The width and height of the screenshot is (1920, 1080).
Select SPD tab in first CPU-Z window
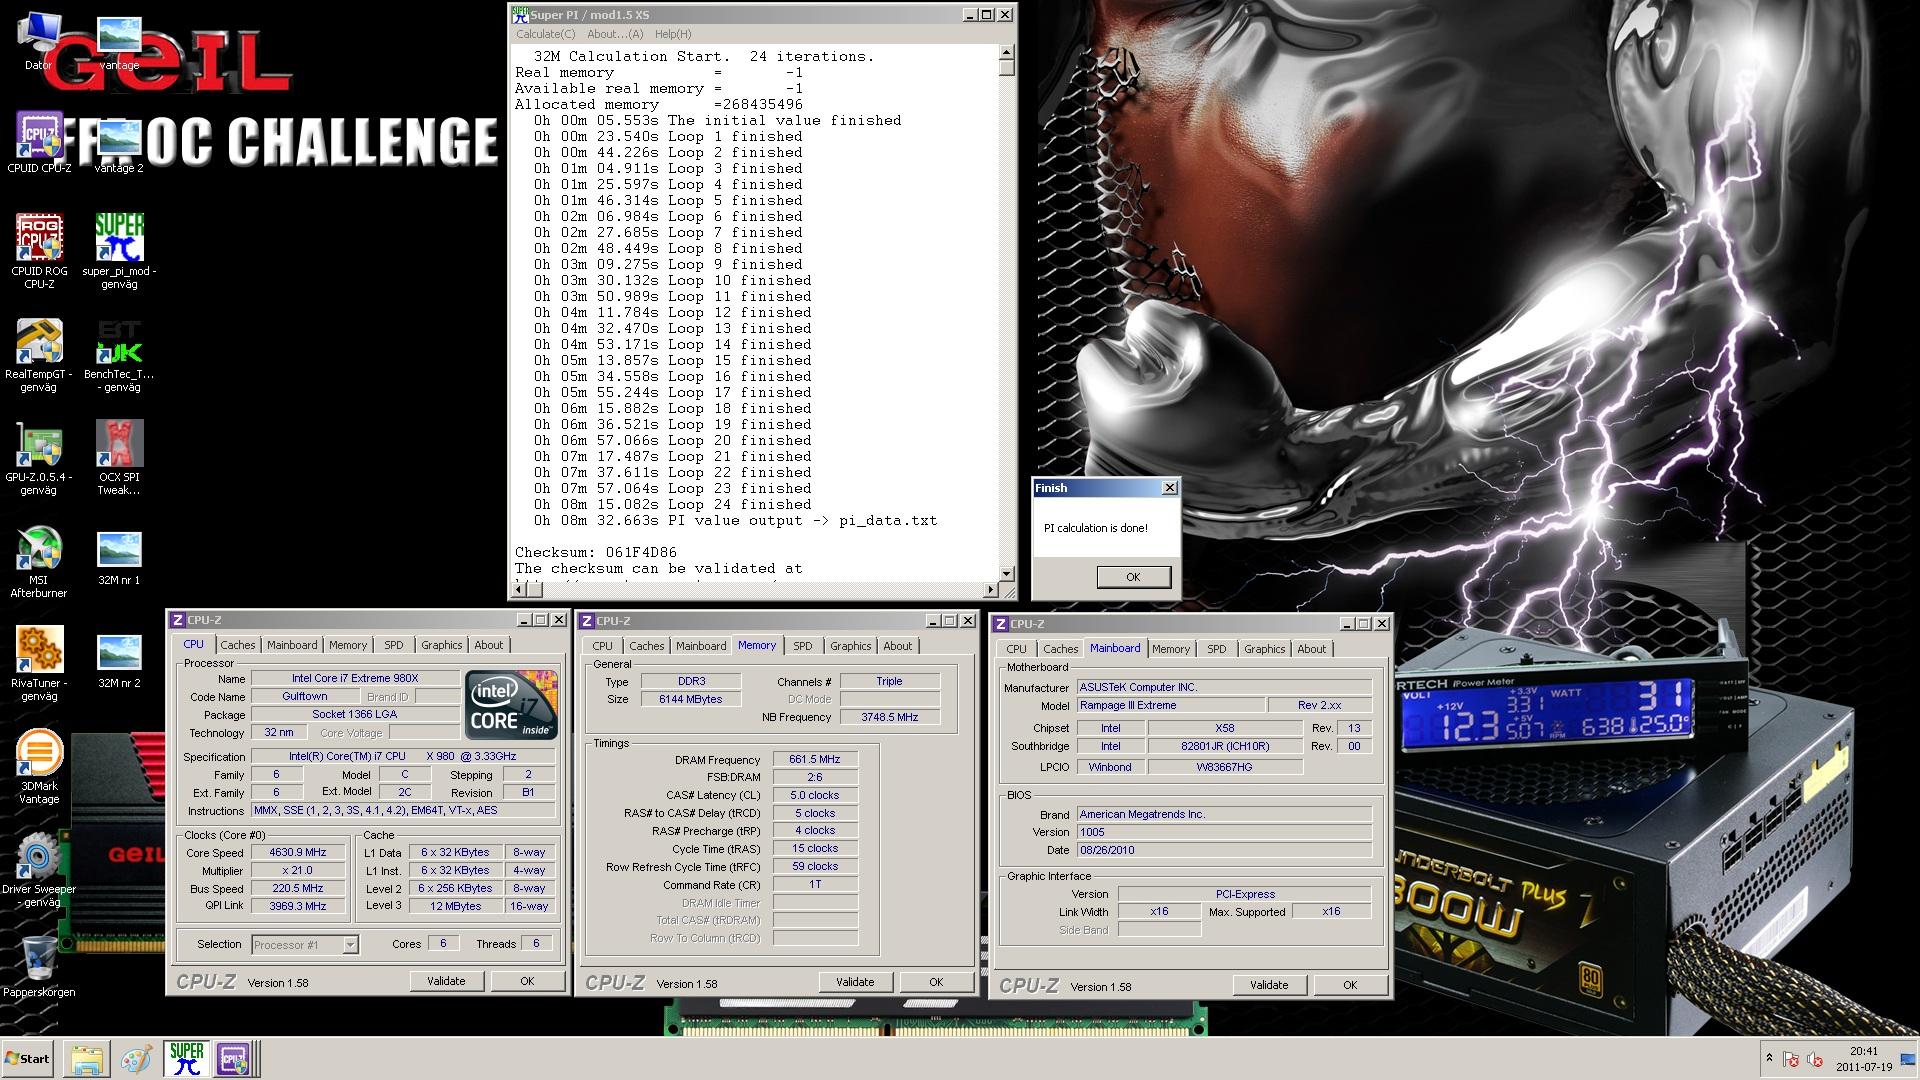click(x=394, y=645)
